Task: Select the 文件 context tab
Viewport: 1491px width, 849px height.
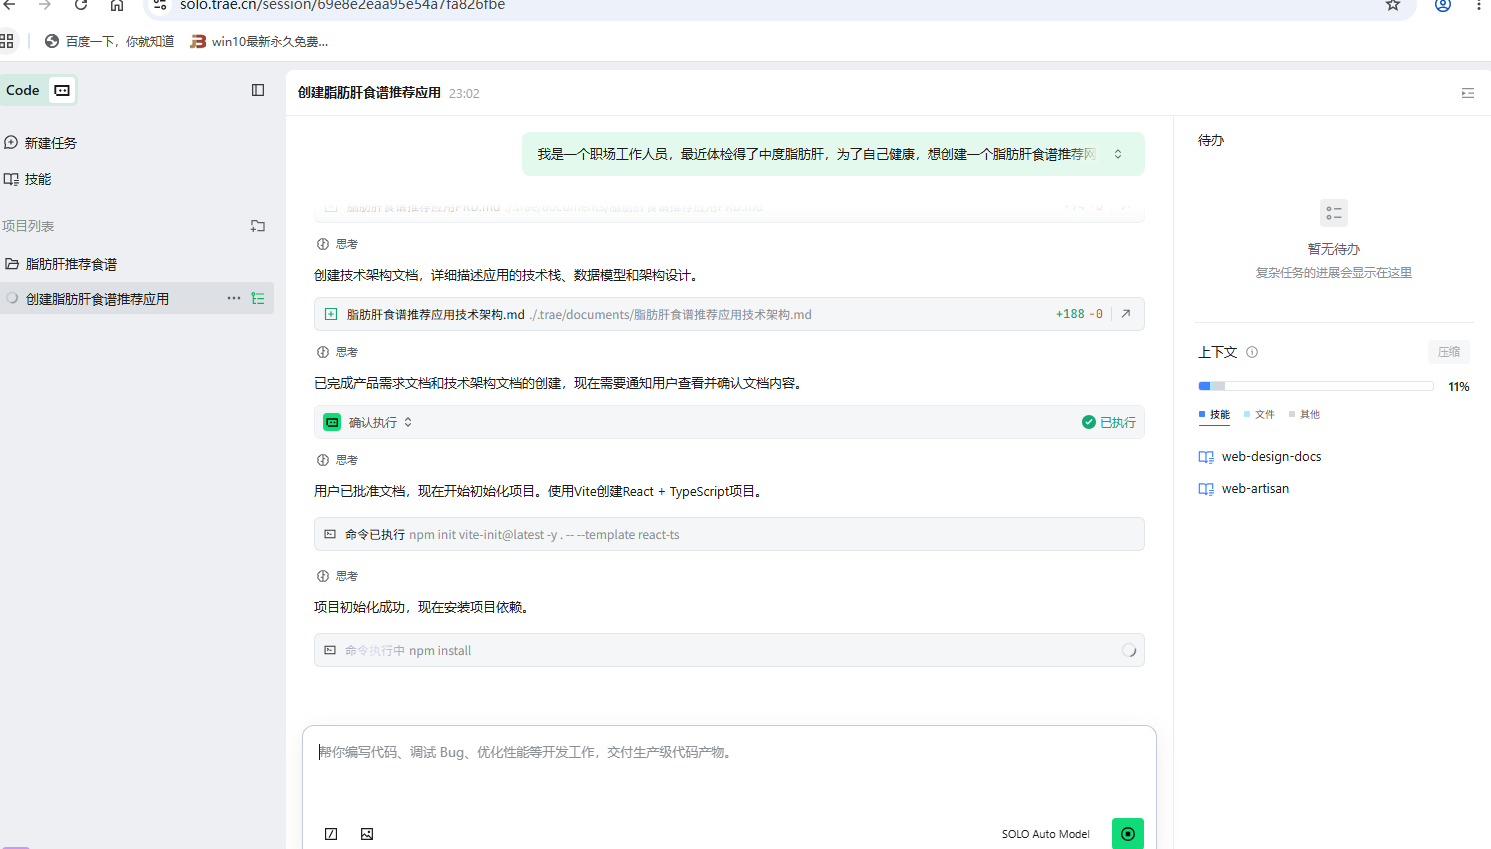Action: click(x=1260, y=414)
